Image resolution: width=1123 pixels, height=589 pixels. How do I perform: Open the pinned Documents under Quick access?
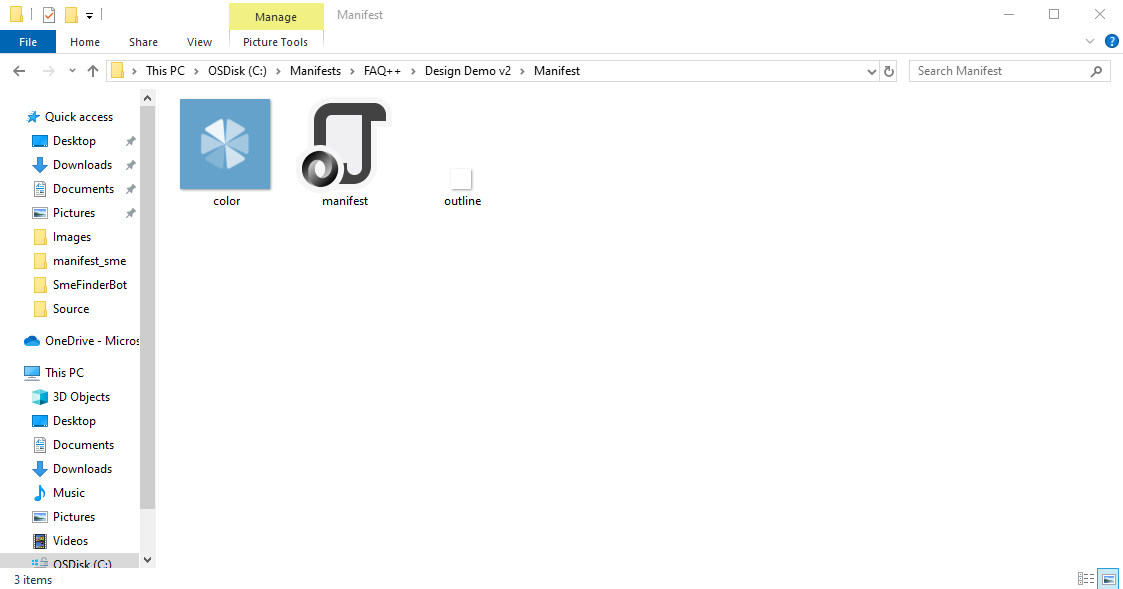click(83, 189)
